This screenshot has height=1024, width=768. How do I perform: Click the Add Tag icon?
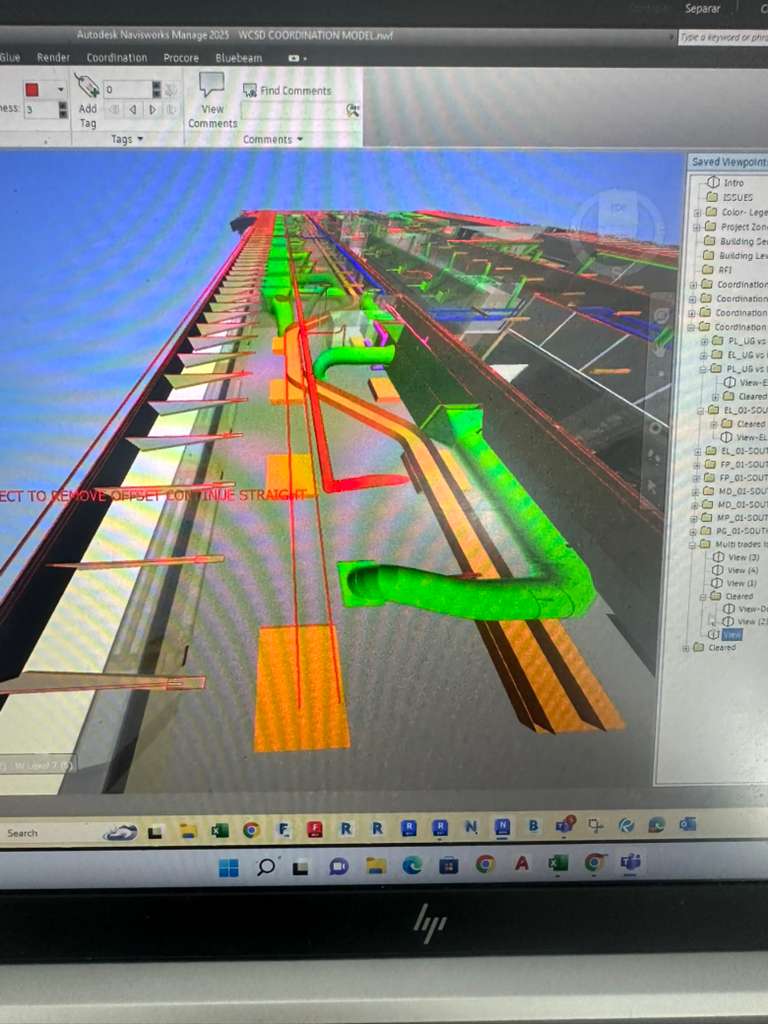[x=87, y=87]
